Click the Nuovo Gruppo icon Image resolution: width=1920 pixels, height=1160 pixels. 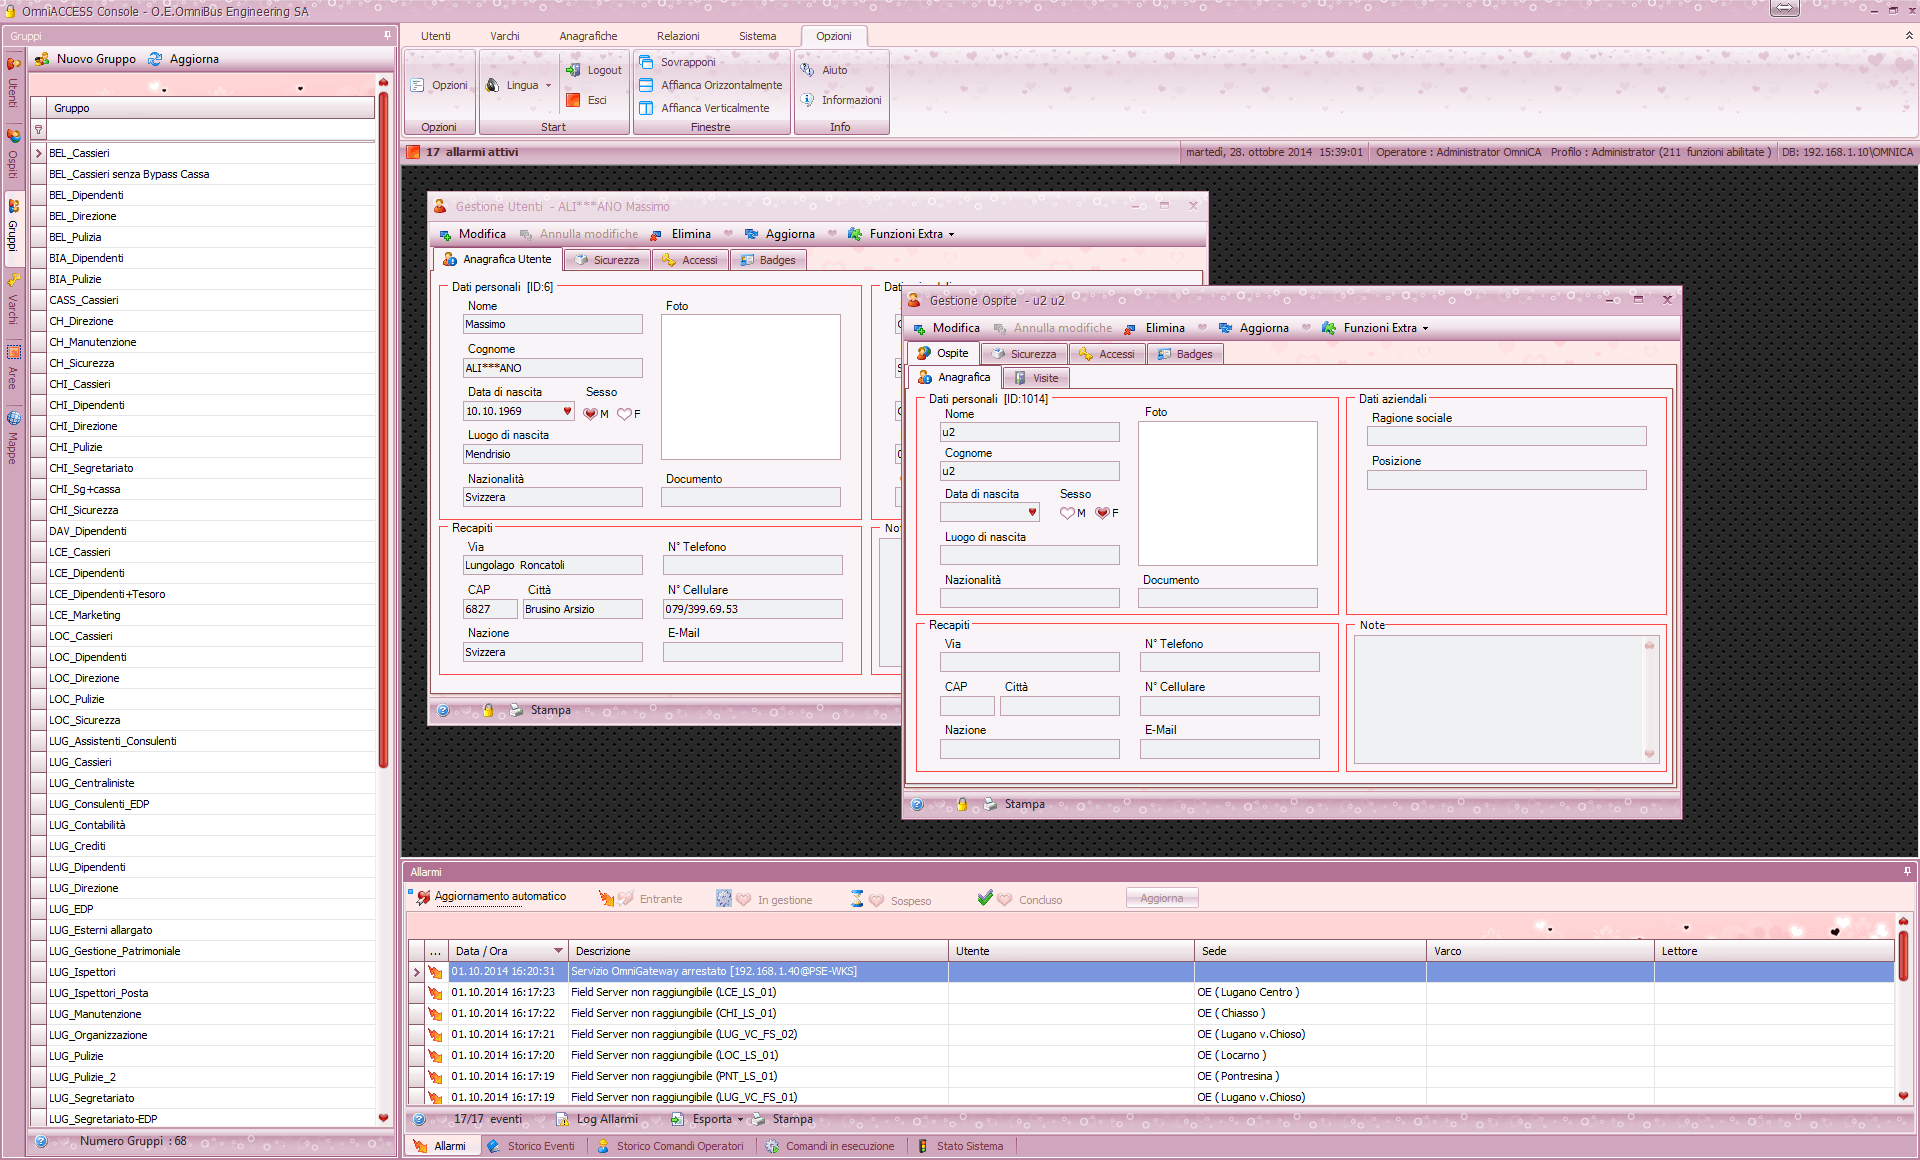(42, 59)
